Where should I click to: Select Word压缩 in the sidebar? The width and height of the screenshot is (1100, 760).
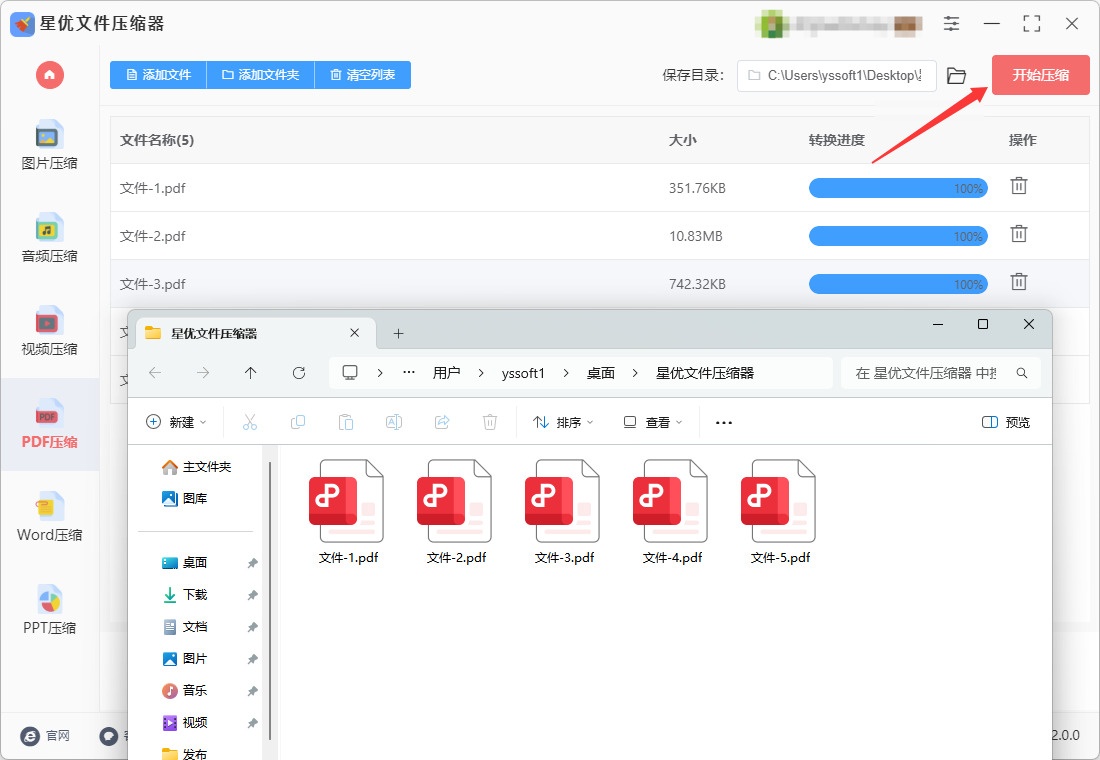49,517
